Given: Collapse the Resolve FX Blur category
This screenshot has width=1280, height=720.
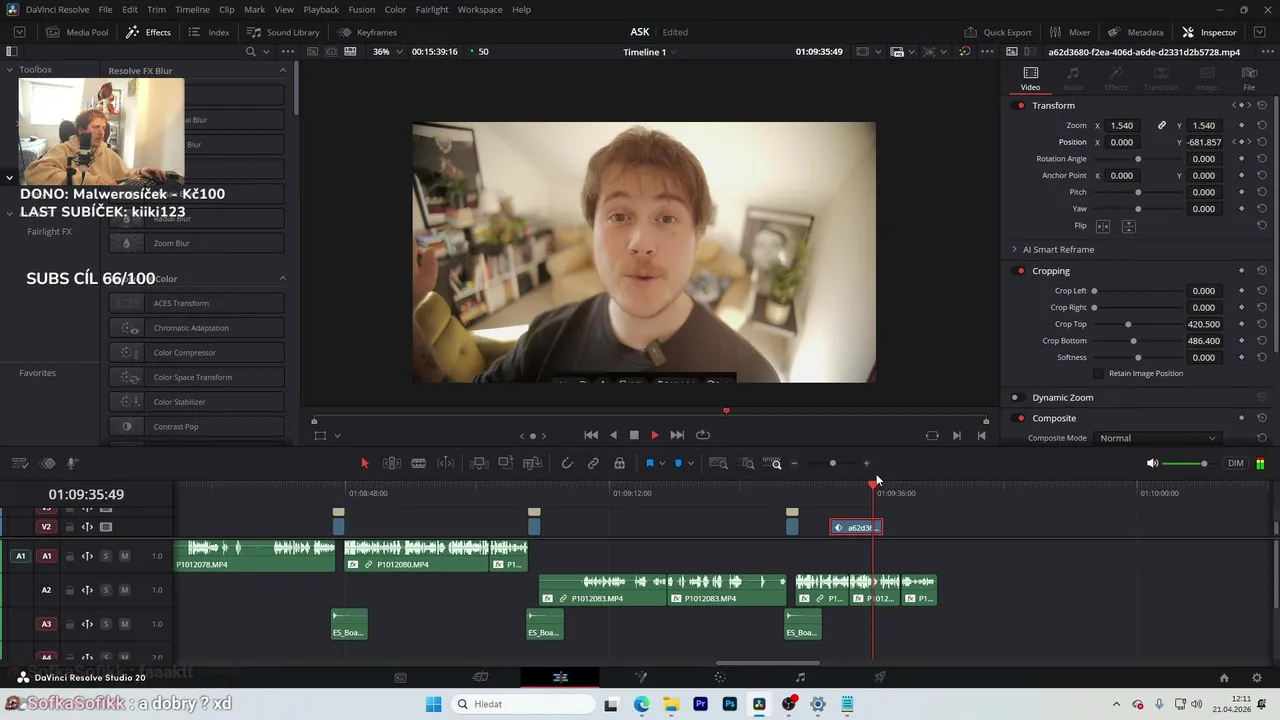Looking at the screenshot, I should pos(282,70).
